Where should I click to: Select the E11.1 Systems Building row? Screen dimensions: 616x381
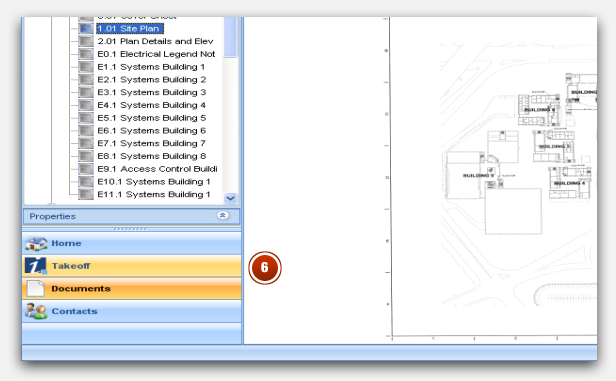(154, 194)
